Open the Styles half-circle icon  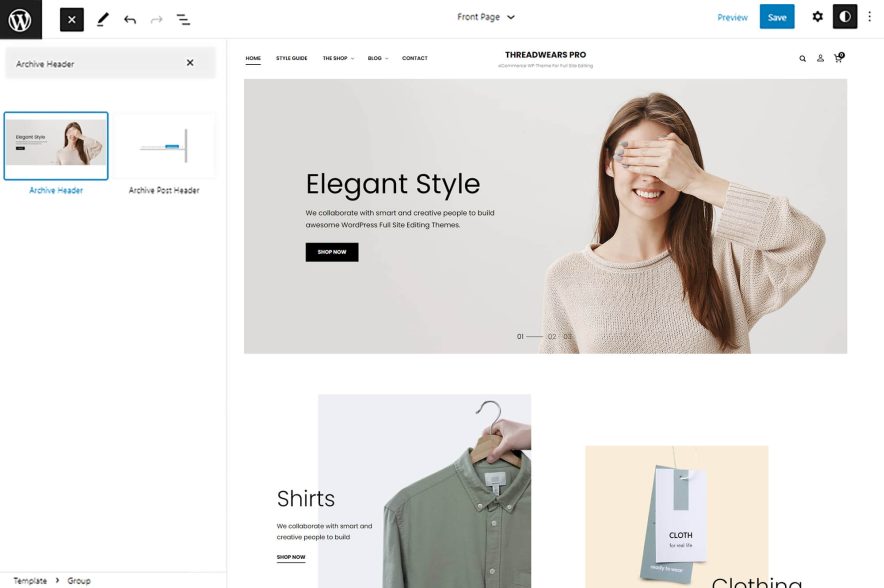tap(845, 17)
